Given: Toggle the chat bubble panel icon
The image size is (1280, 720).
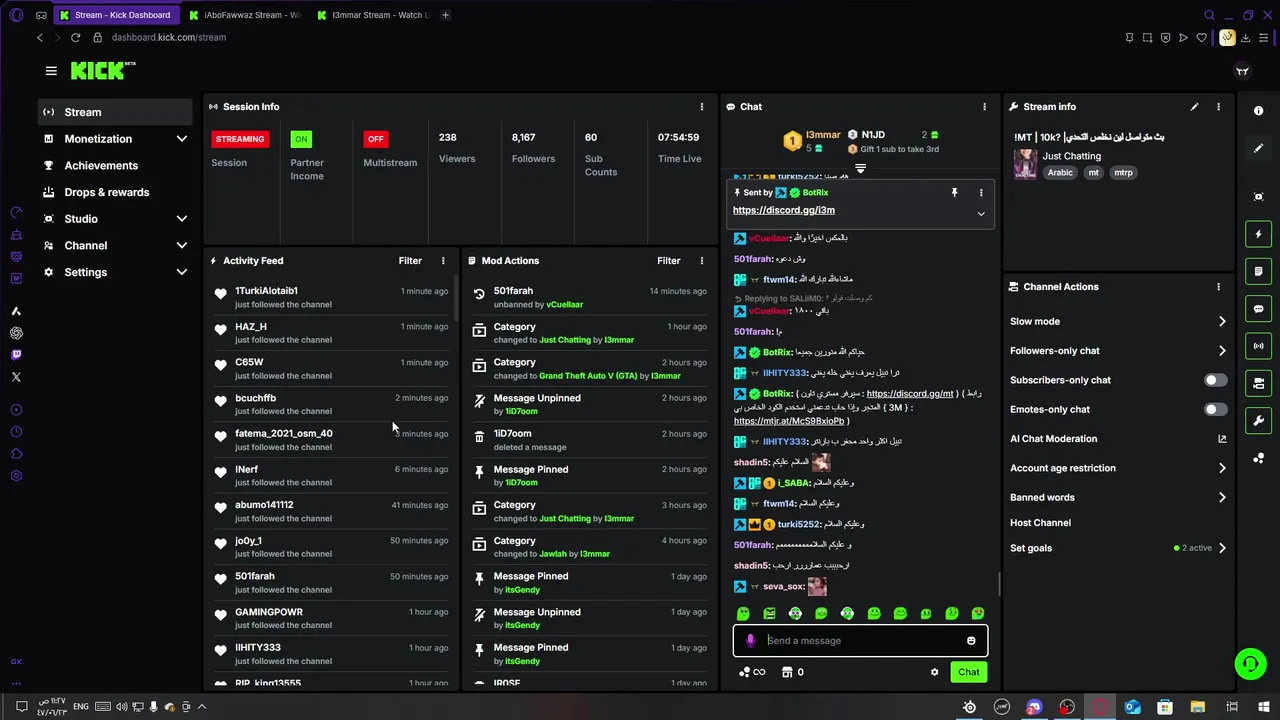Looking at the screenshot, I should 1259,309.
